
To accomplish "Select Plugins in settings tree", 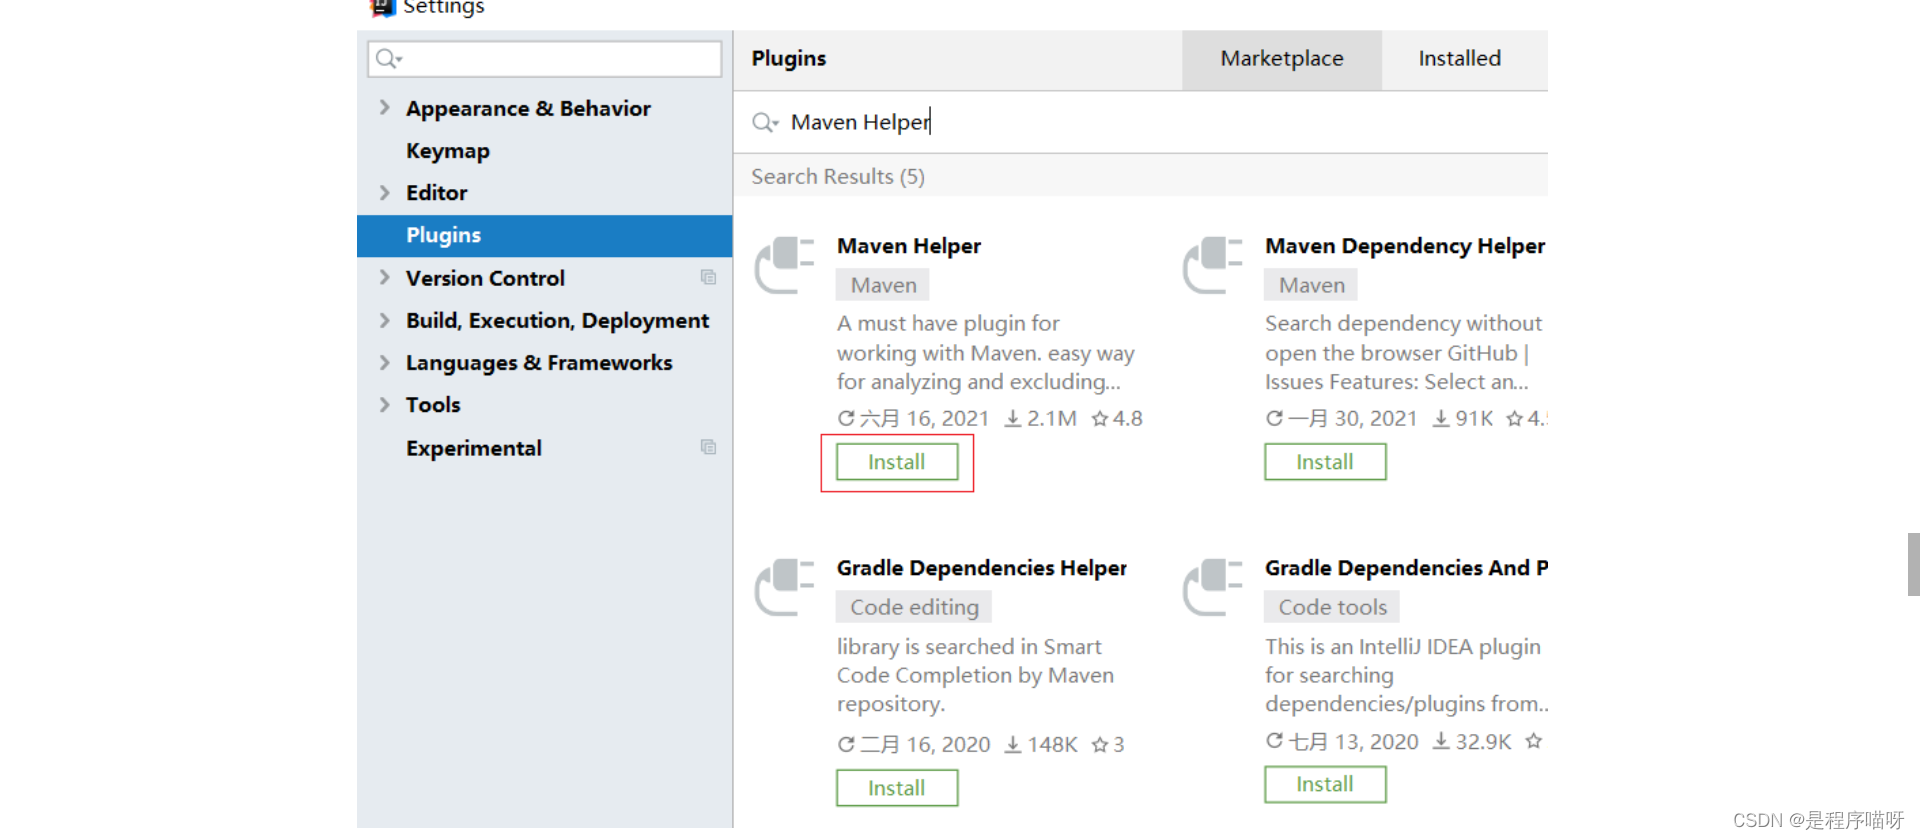I will coord(545,235).
